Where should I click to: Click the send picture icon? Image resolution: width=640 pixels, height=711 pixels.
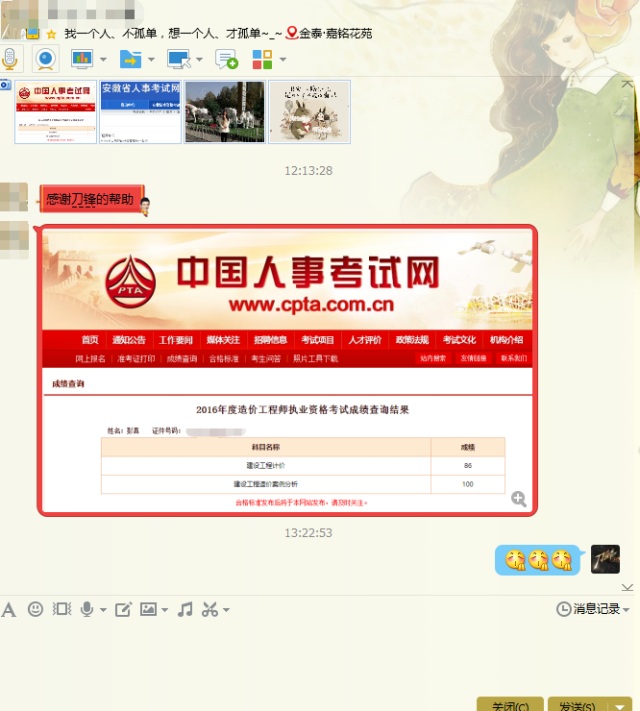148,609
